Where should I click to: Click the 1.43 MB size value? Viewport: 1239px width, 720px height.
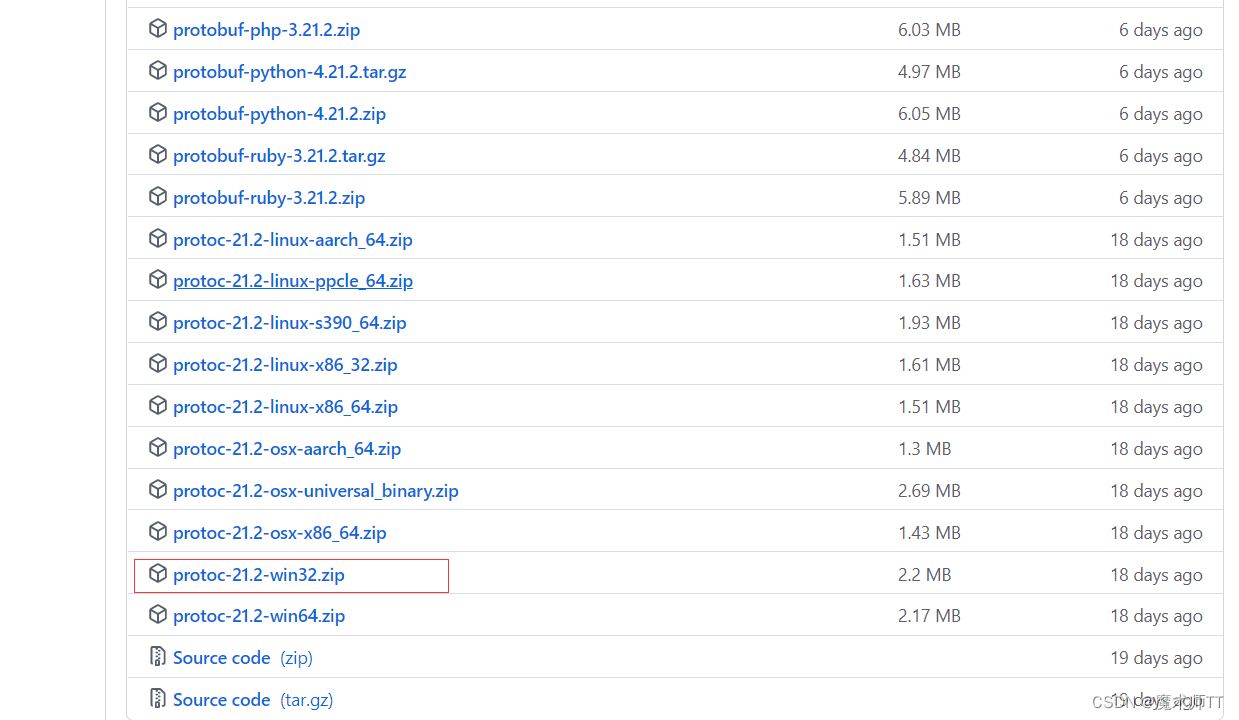click(x=929, y=533)
